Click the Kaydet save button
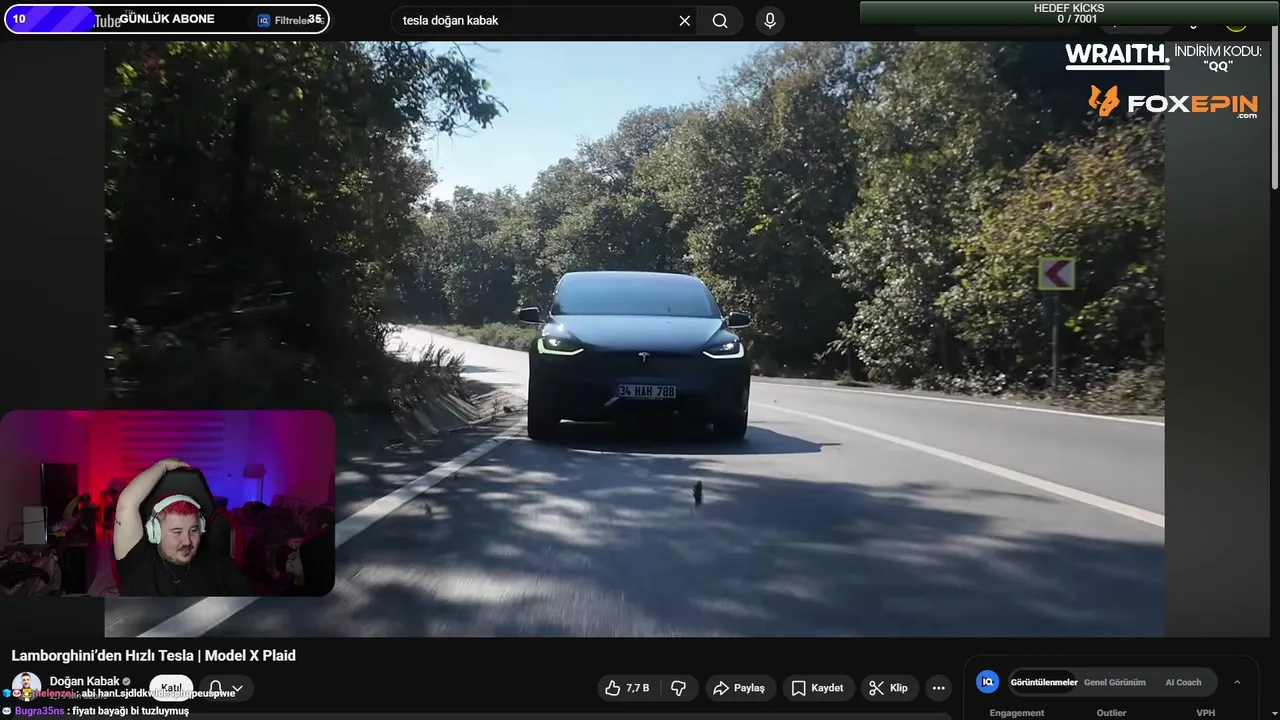This screenshot has width=1280, height=720. click(x=817, y=688)
